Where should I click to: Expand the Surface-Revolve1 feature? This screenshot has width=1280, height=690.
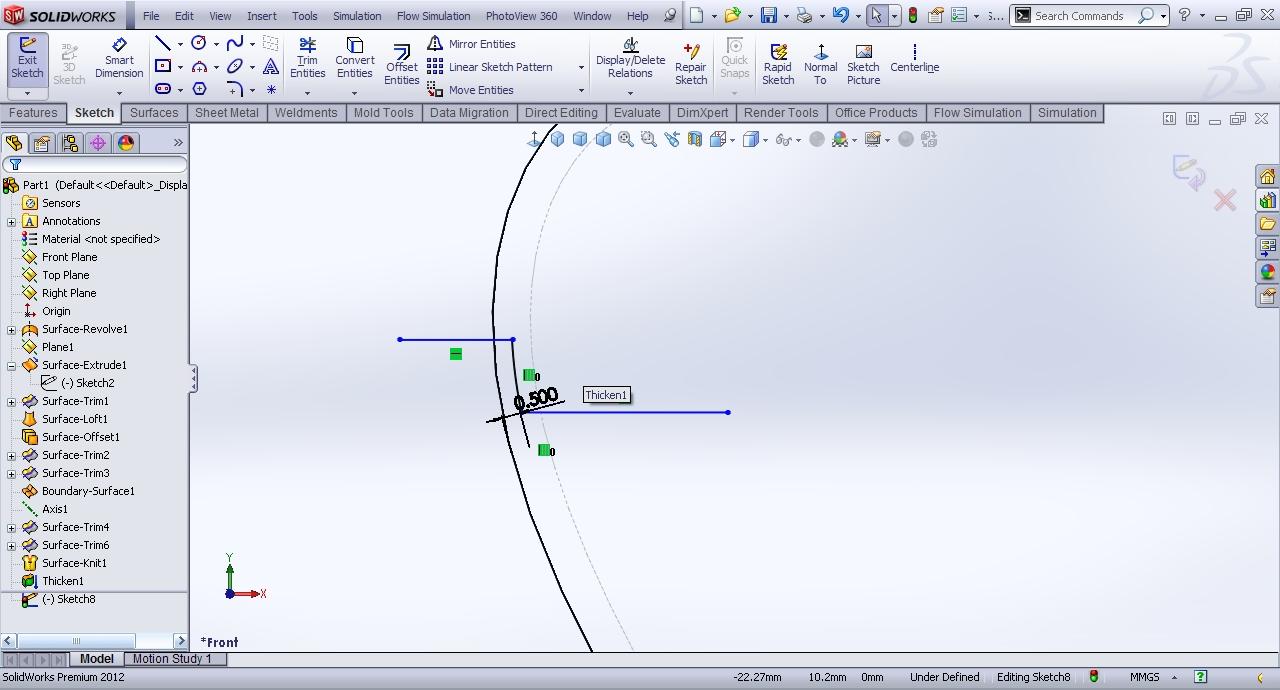pyautogui.click(x=12, y=330)
